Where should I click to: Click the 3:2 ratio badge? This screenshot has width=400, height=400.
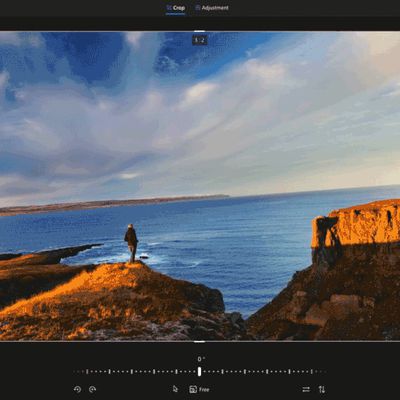tap(200, 40)
